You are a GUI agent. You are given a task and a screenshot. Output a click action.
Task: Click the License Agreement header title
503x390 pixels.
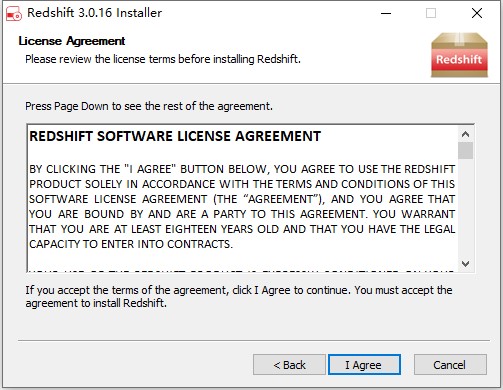(72, 41)
